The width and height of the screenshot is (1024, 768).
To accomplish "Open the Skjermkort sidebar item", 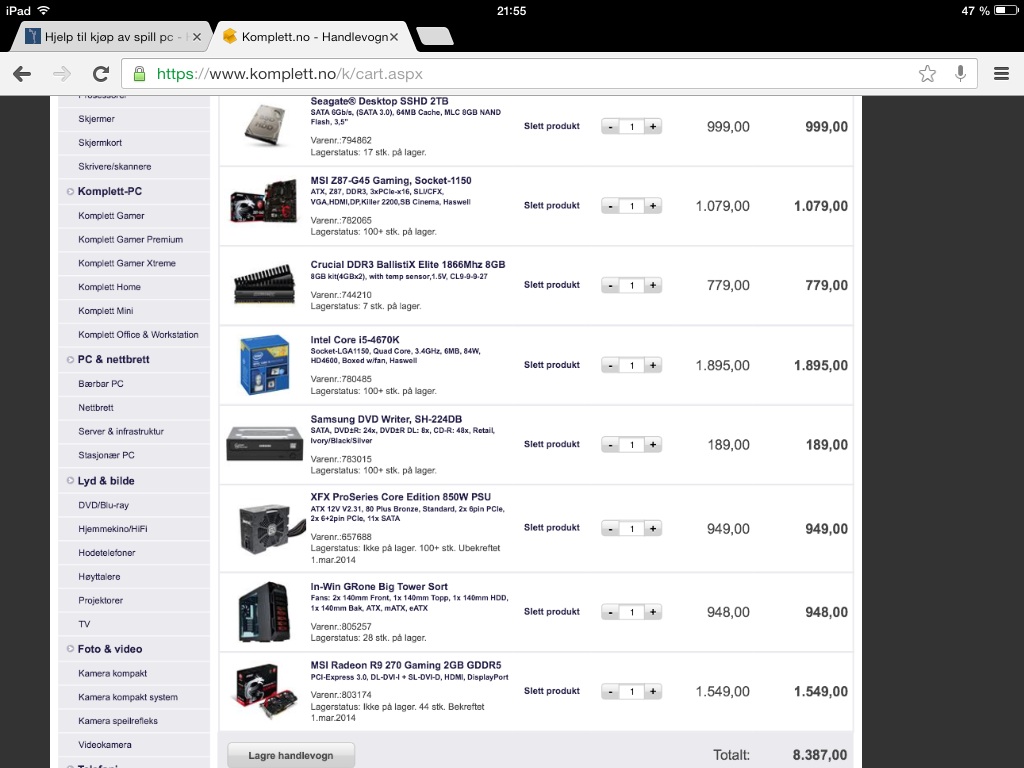I will pos(100,142).
